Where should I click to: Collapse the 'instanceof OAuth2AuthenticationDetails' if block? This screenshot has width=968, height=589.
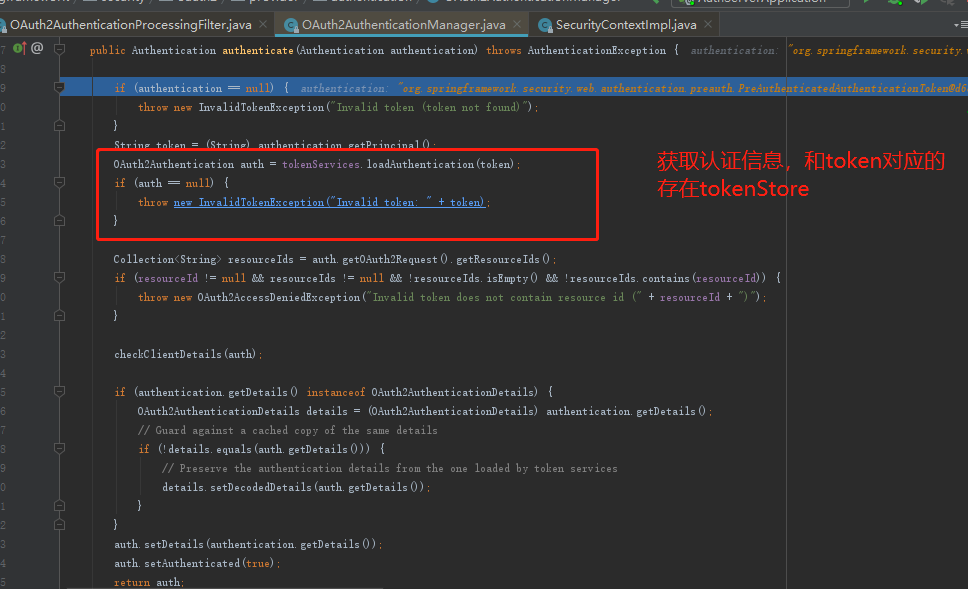(59, 391)
